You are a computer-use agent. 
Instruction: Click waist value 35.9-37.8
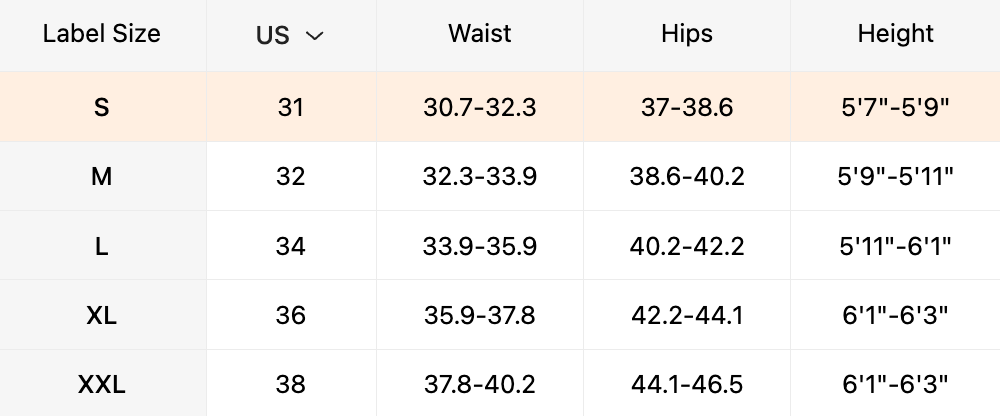click(x=479, y=316)
